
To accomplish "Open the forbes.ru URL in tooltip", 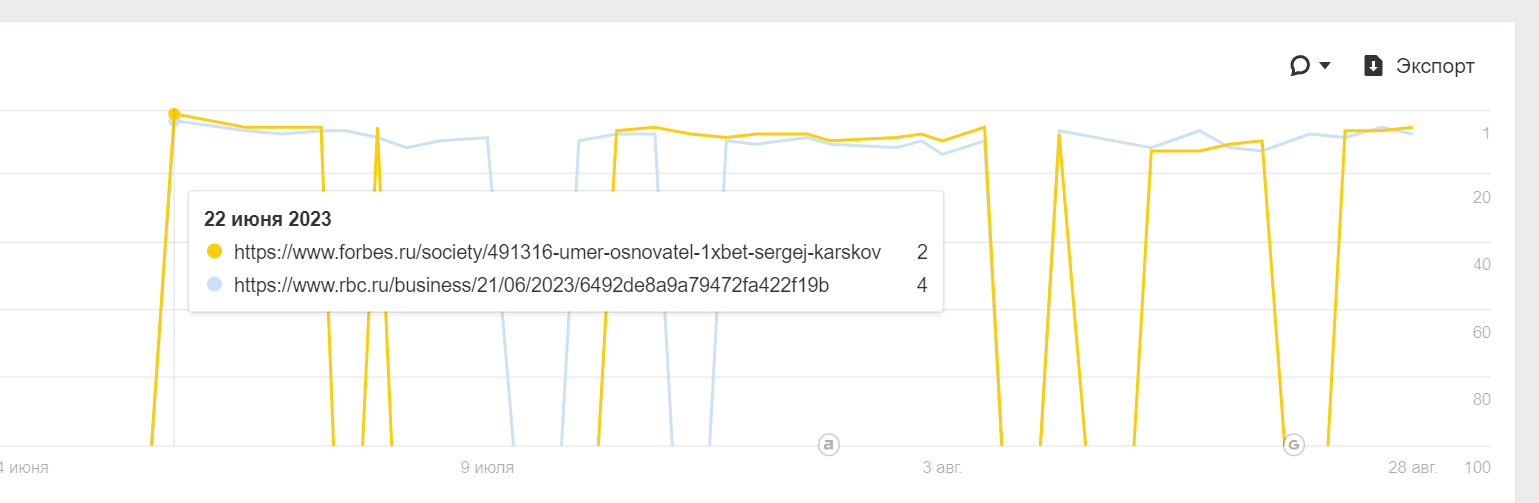I will (557, 252).
